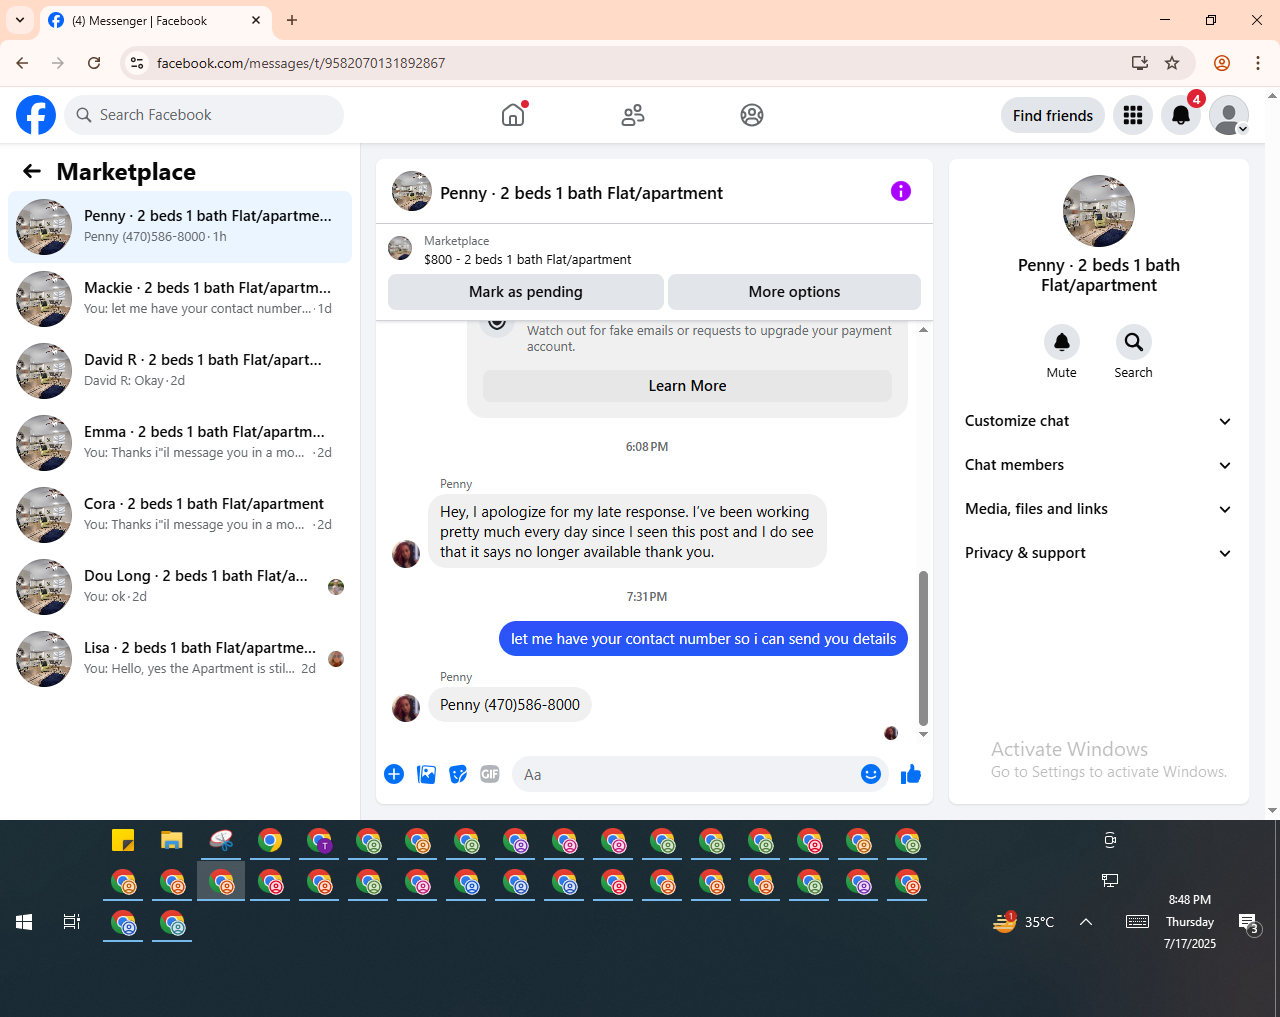Viewport: 1280px width, 1017px height.
Task: Click the chat scrollbar thumb
Action: (923, 648)
